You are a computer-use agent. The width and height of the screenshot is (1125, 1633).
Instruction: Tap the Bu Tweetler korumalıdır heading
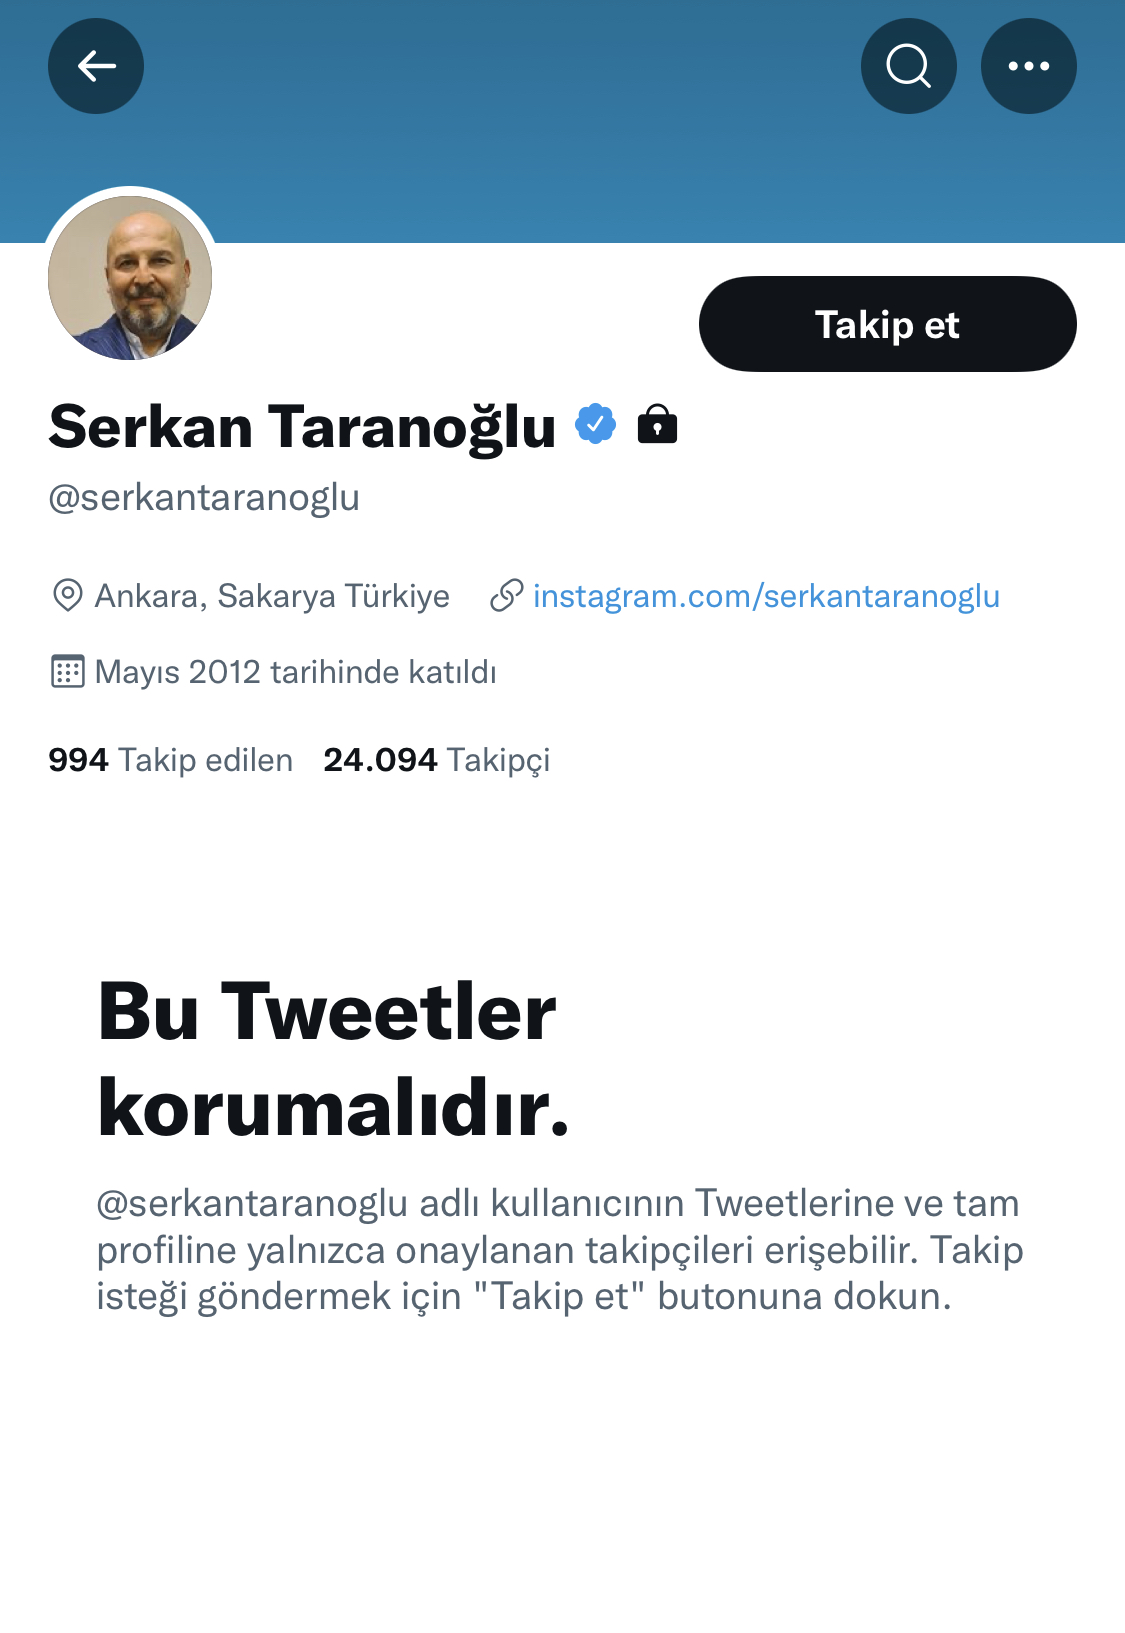[333, 1060]
